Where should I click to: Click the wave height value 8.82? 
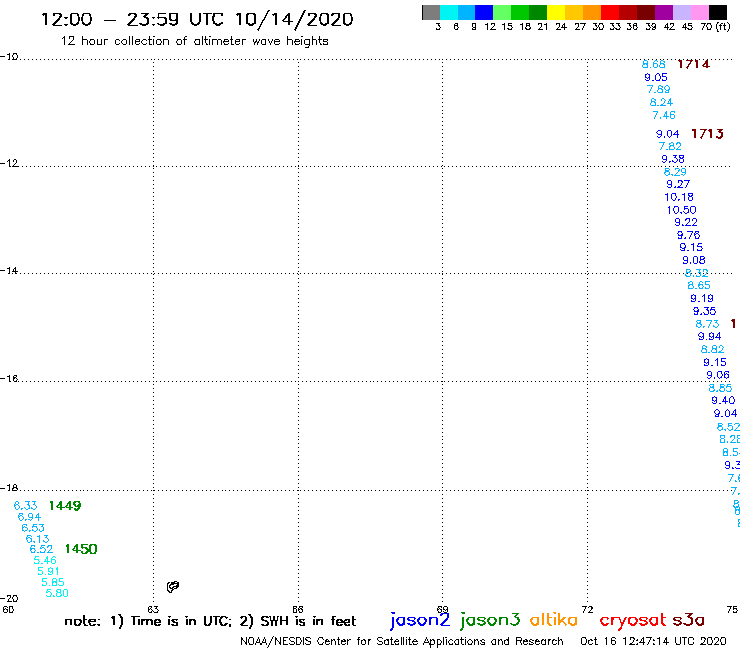(x=713, y=349)
